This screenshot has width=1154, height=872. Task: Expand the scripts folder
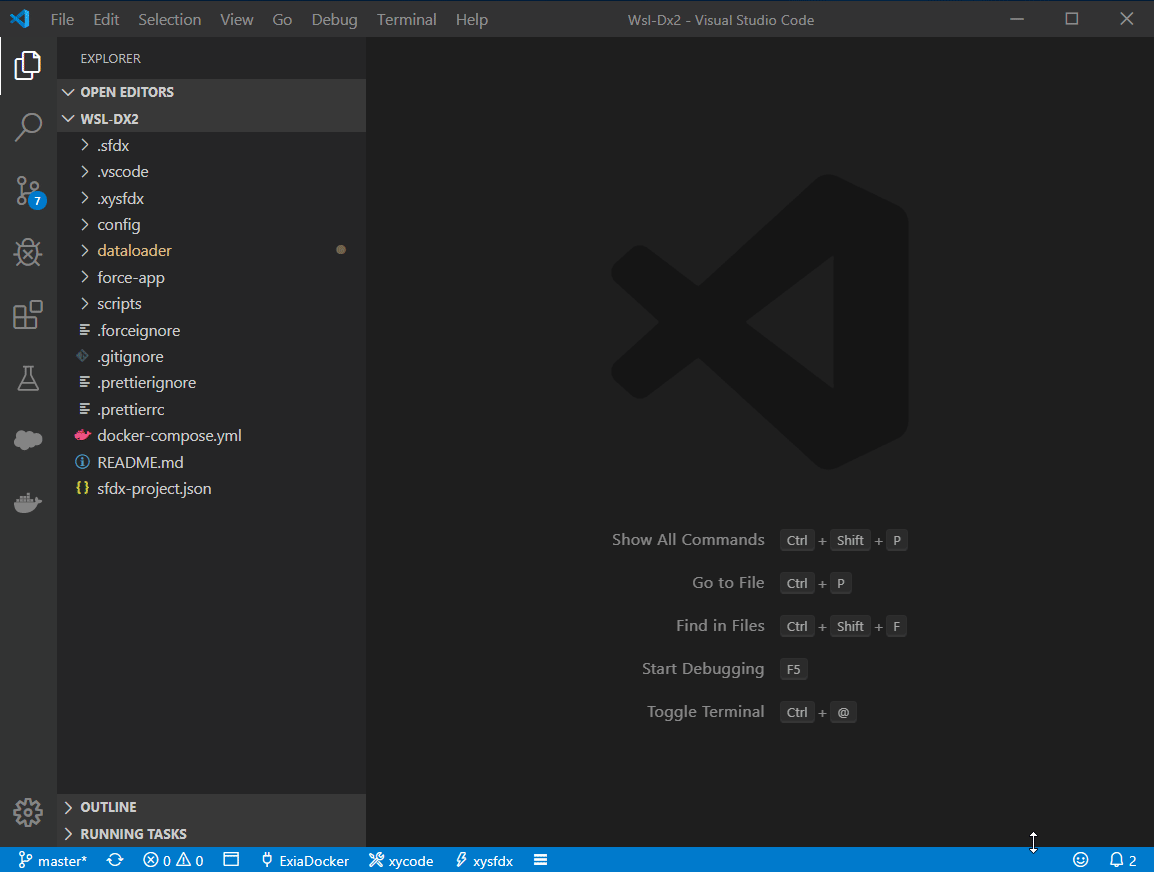coord(211,303)
